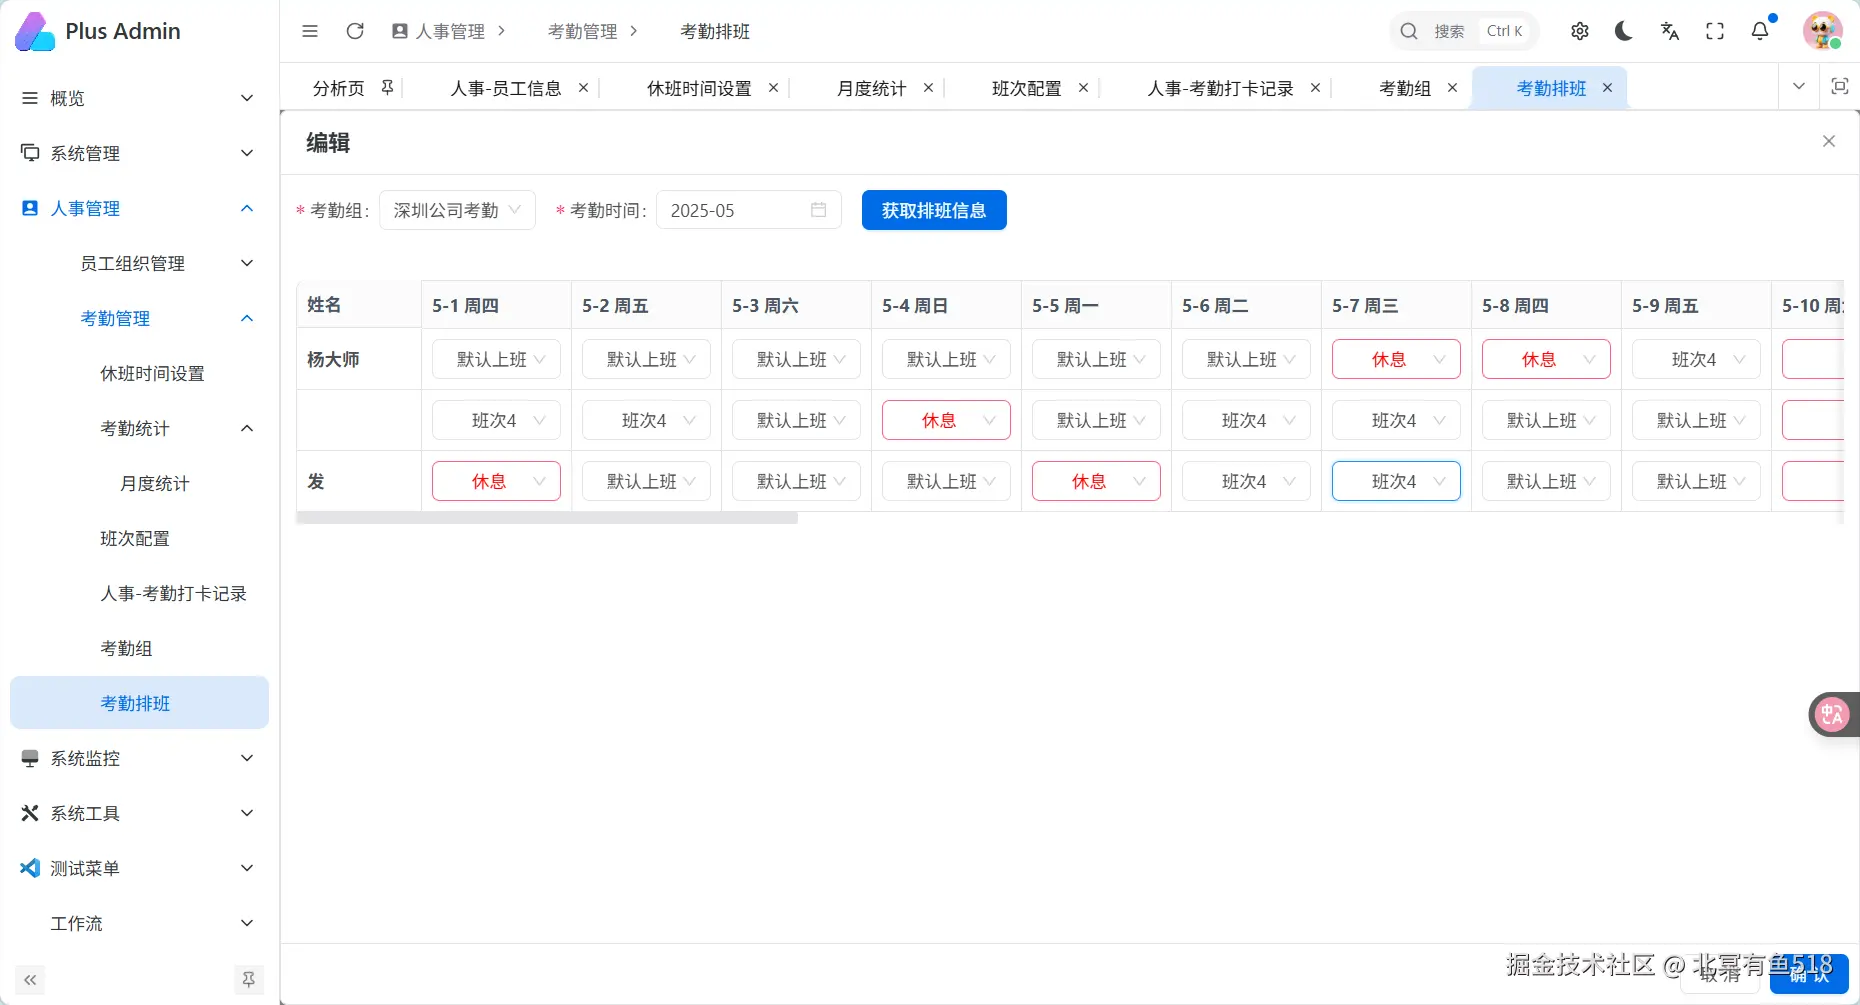Close the 月度统计 tab
The image size is (1860, 1005).
[928, 88]
